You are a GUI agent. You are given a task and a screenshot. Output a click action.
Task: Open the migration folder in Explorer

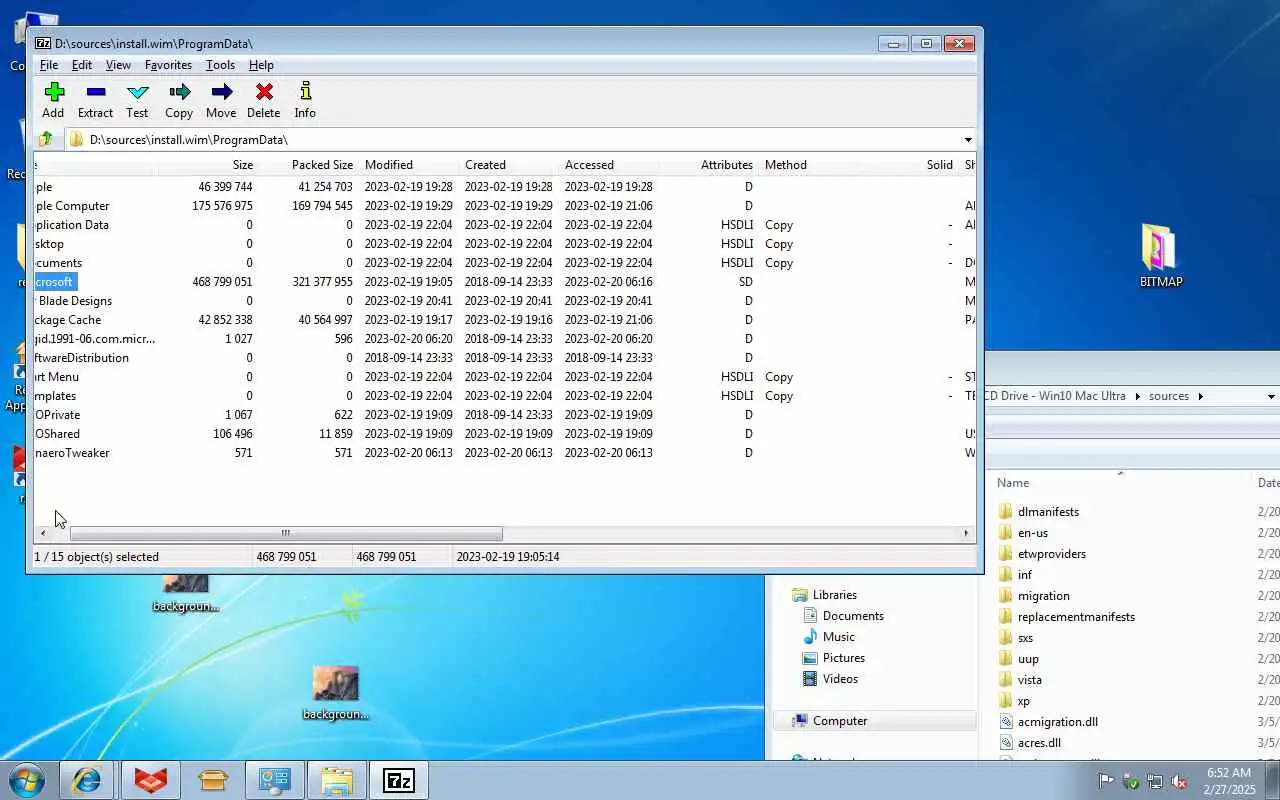1043,596
